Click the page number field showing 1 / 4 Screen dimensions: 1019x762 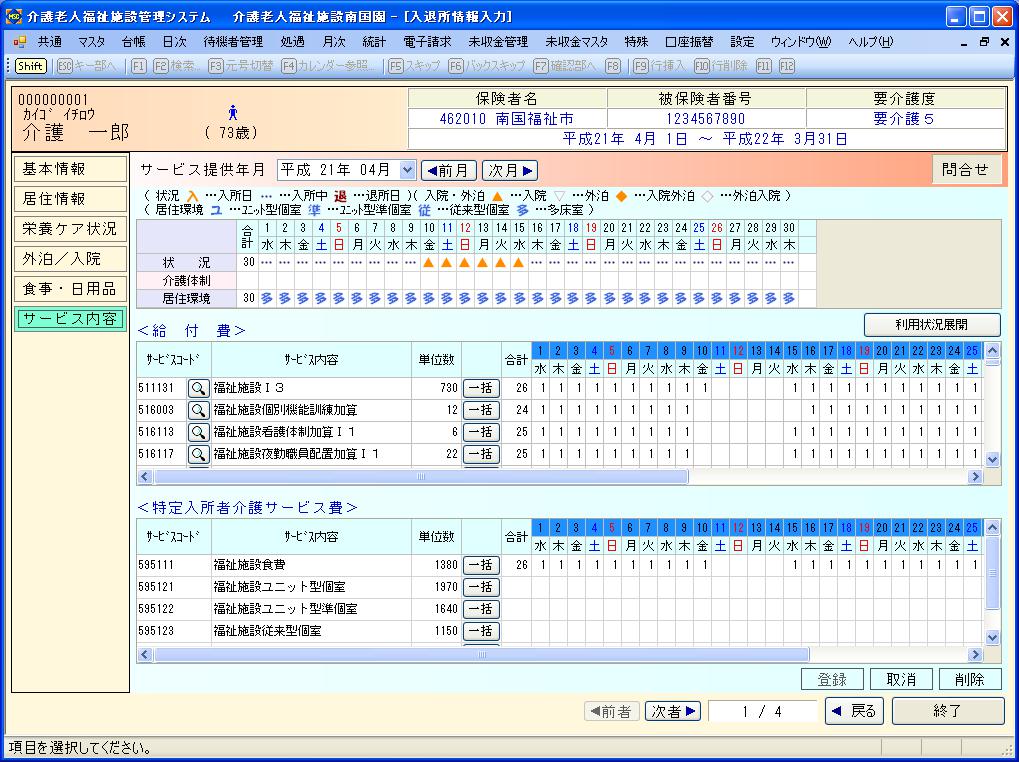pos(762,711)
